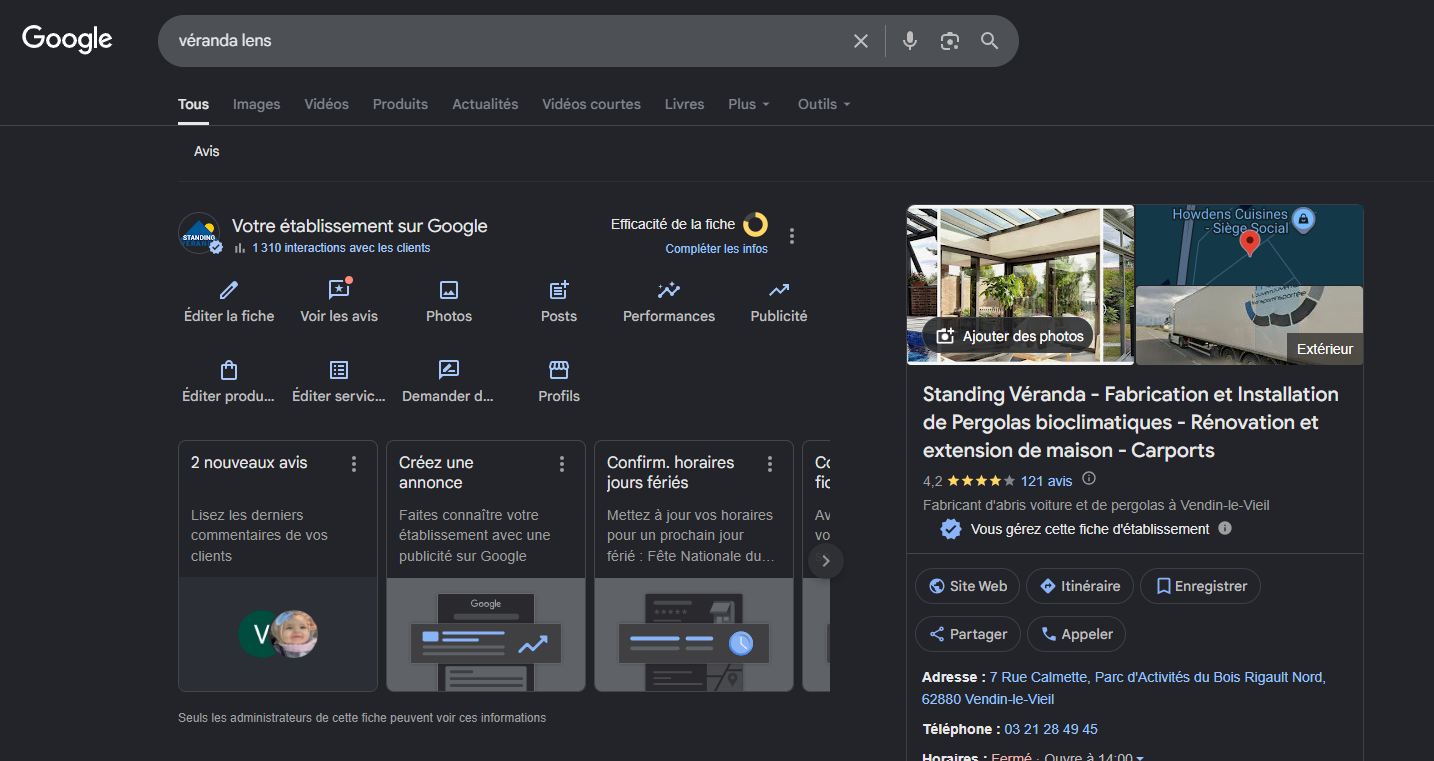Click the Standing Véranda business title

(x=1131, y=422)
